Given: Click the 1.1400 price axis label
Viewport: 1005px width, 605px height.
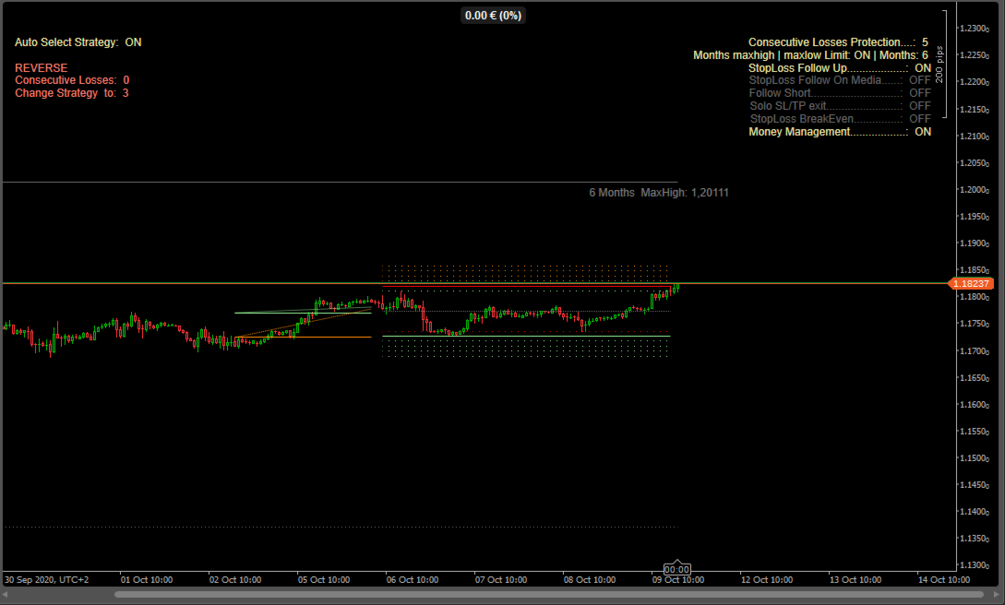Looking at the screenshot, I should pos(974,511).
